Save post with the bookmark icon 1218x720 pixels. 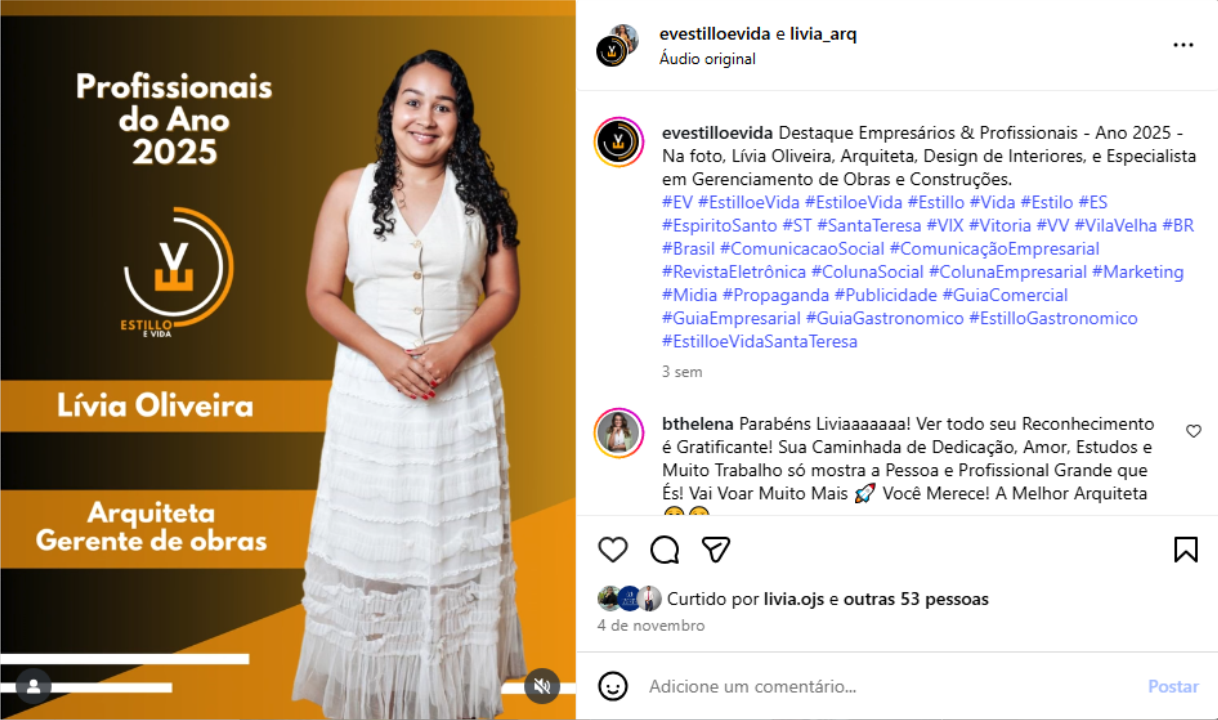coord(1185,549)
